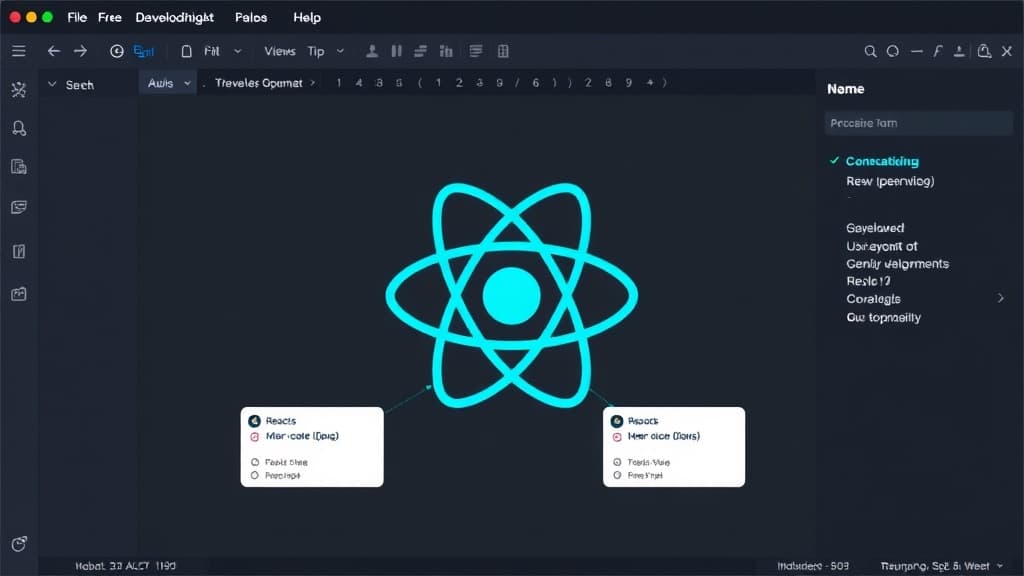1024x576 pixels.
Task: Click the bar chart icon in the toolbar
Action: click(x=445, y=50)
